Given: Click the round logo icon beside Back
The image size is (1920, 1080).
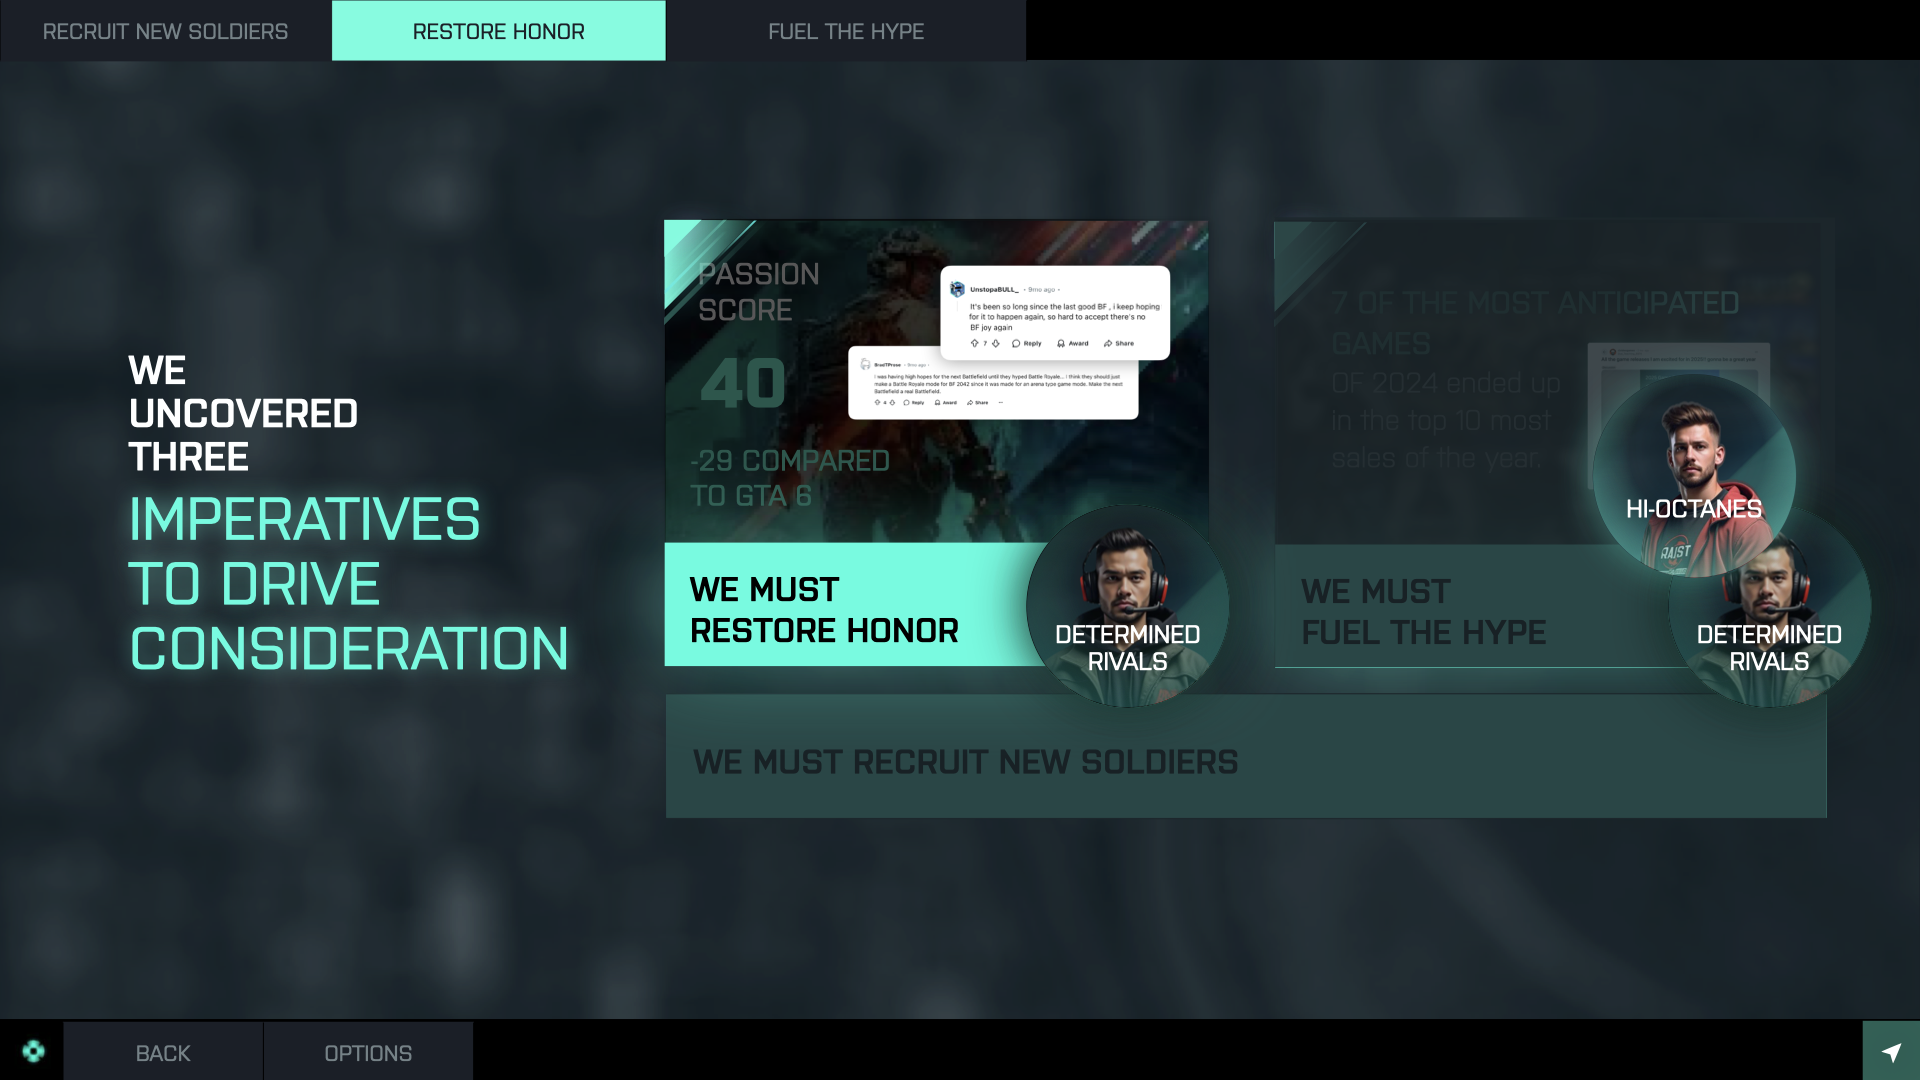Looking at the screenshot, I should (33, 1051).
